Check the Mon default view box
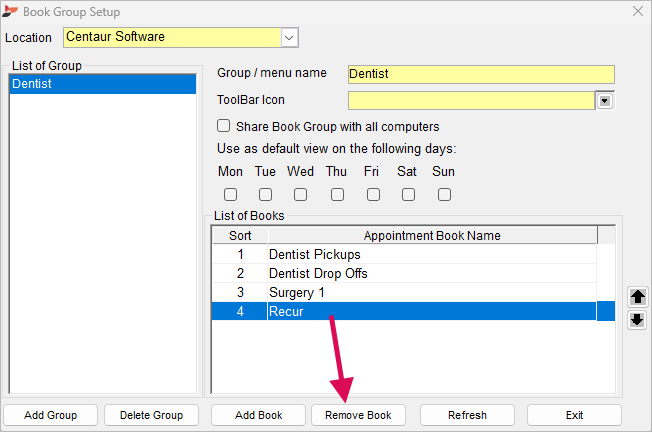Screen dimensions: 652x432 (x=230, y=195)
